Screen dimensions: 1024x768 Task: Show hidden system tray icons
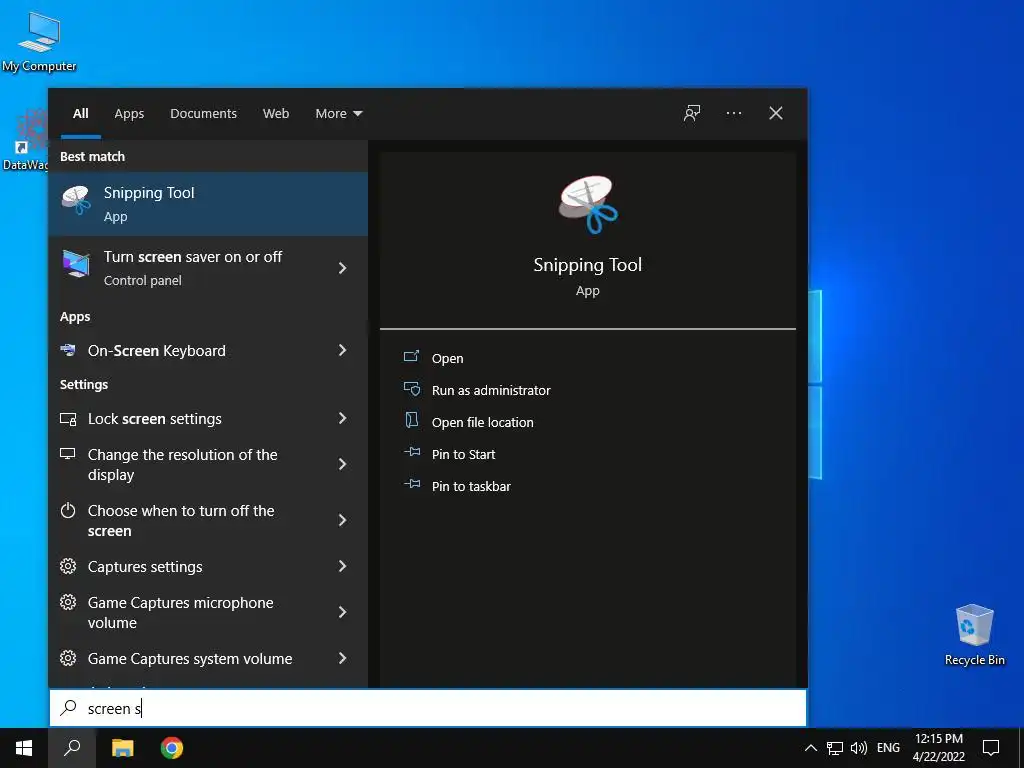click(x=810, y=748)
